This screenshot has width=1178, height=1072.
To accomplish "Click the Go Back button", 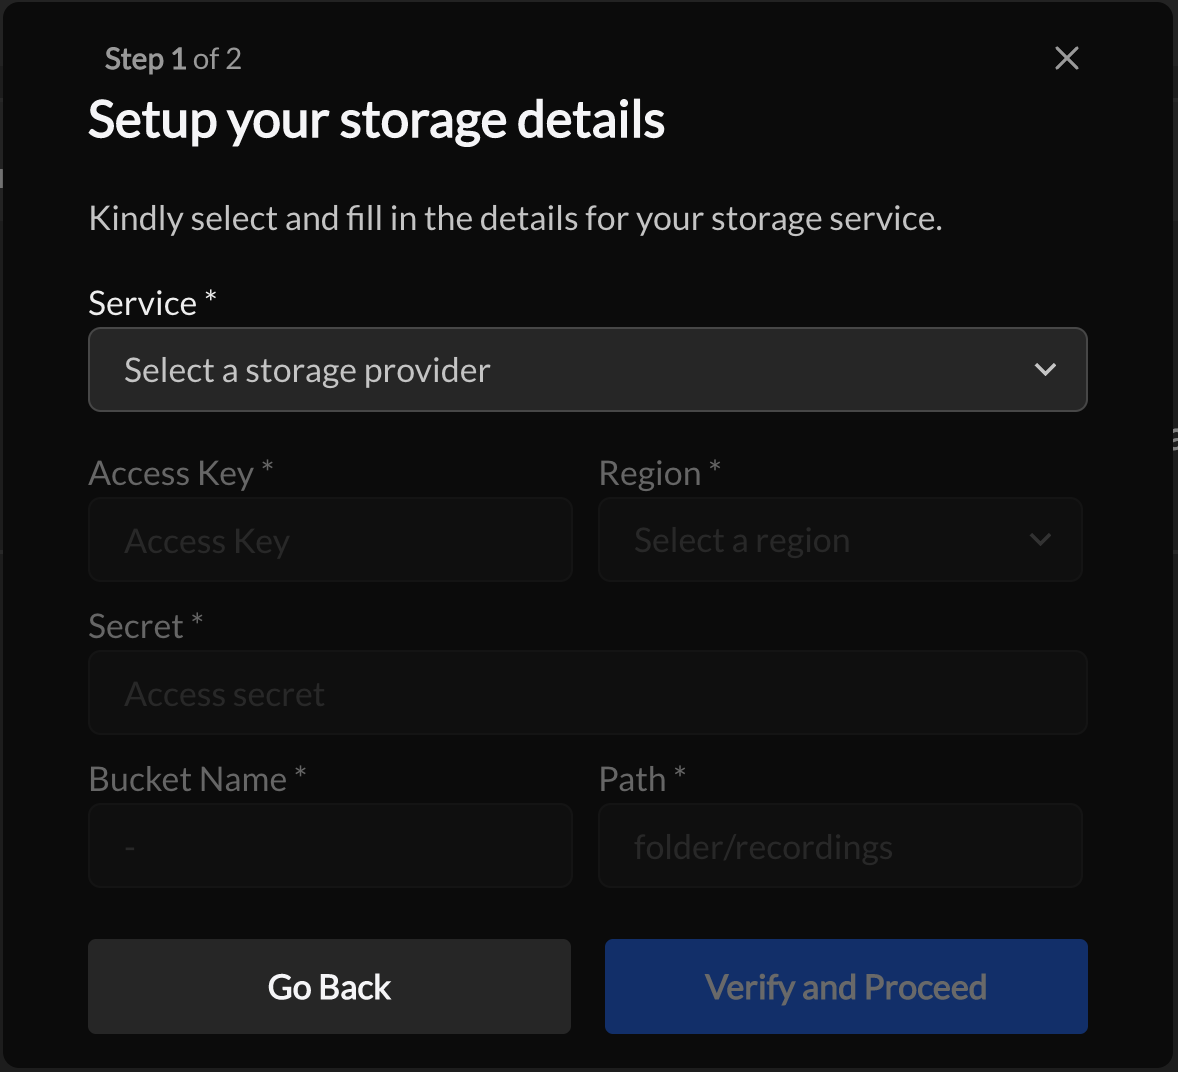I will [x=329, y=986].
